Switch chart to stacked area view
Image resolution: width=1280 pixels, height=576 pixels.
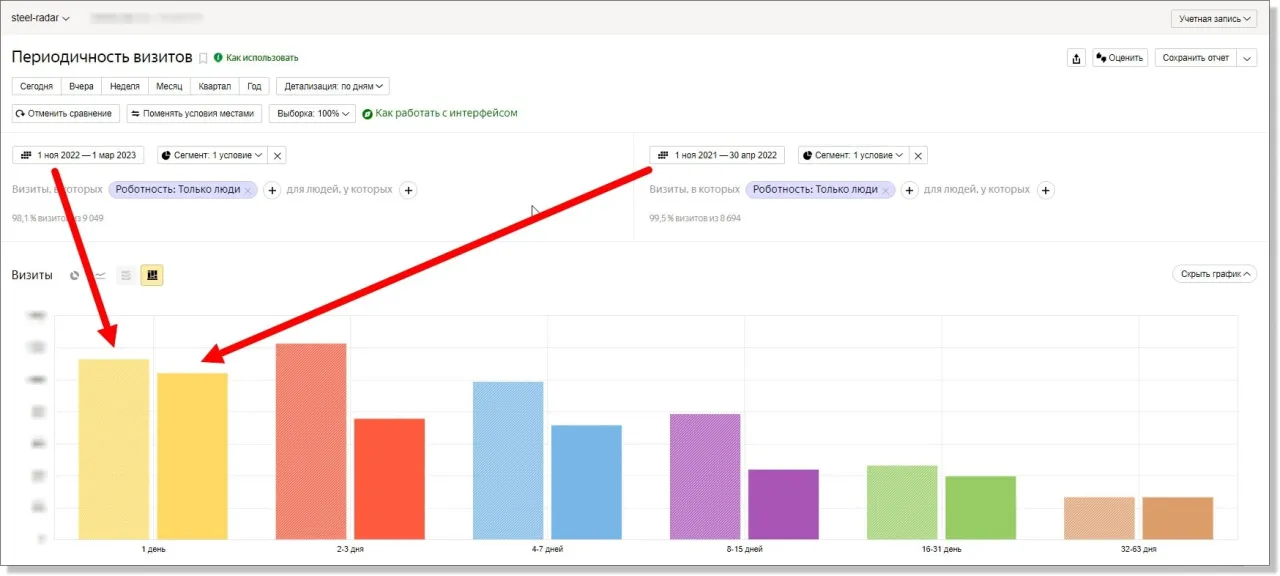[126, 275]
